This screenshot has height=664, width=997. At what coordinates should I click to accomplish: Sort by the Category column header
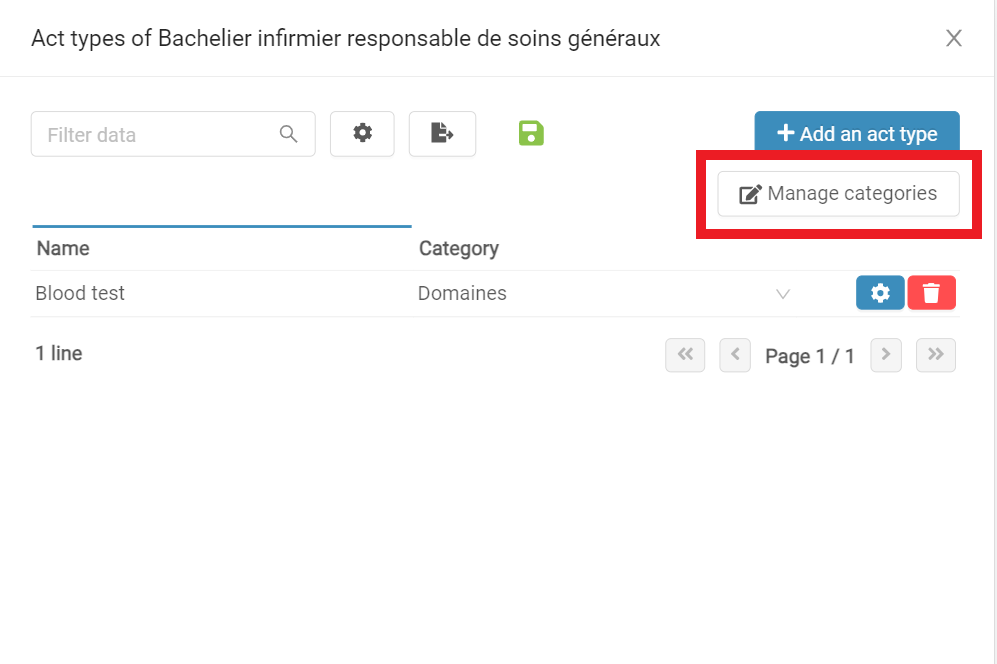[458, 248]
